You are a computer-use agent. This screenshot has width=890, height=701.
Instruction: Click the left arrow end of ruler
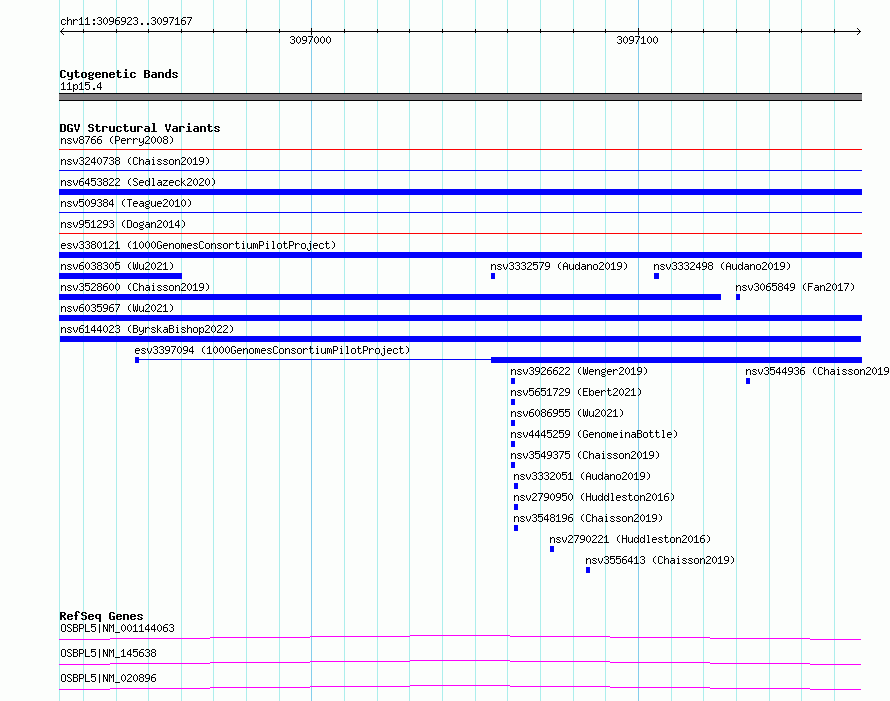point(62,31)
